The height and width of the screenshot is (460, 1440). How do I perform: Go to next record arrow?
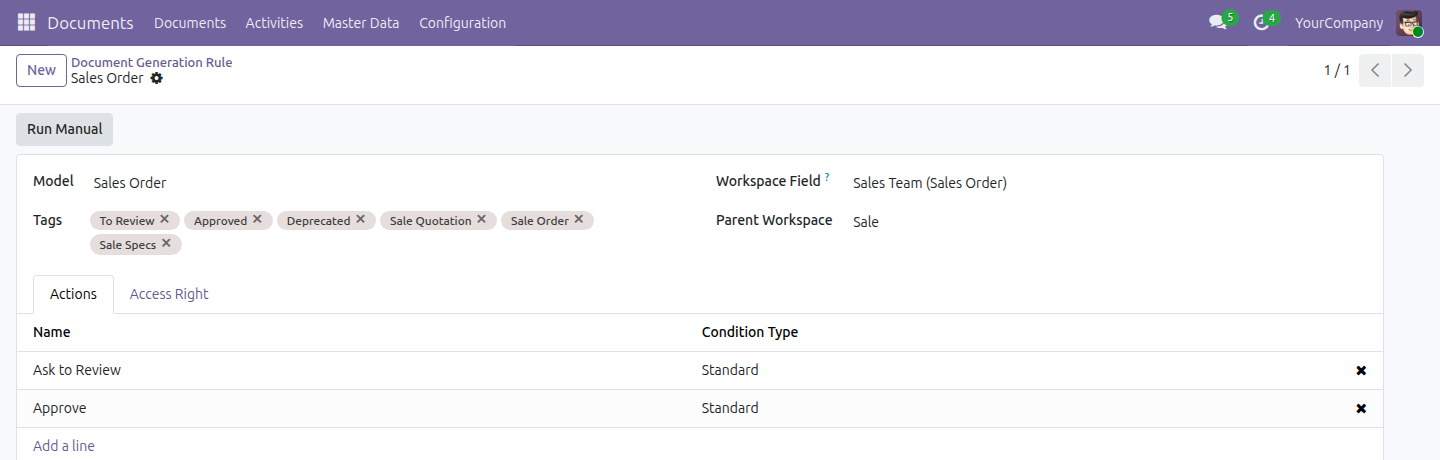coord(1408,70)
